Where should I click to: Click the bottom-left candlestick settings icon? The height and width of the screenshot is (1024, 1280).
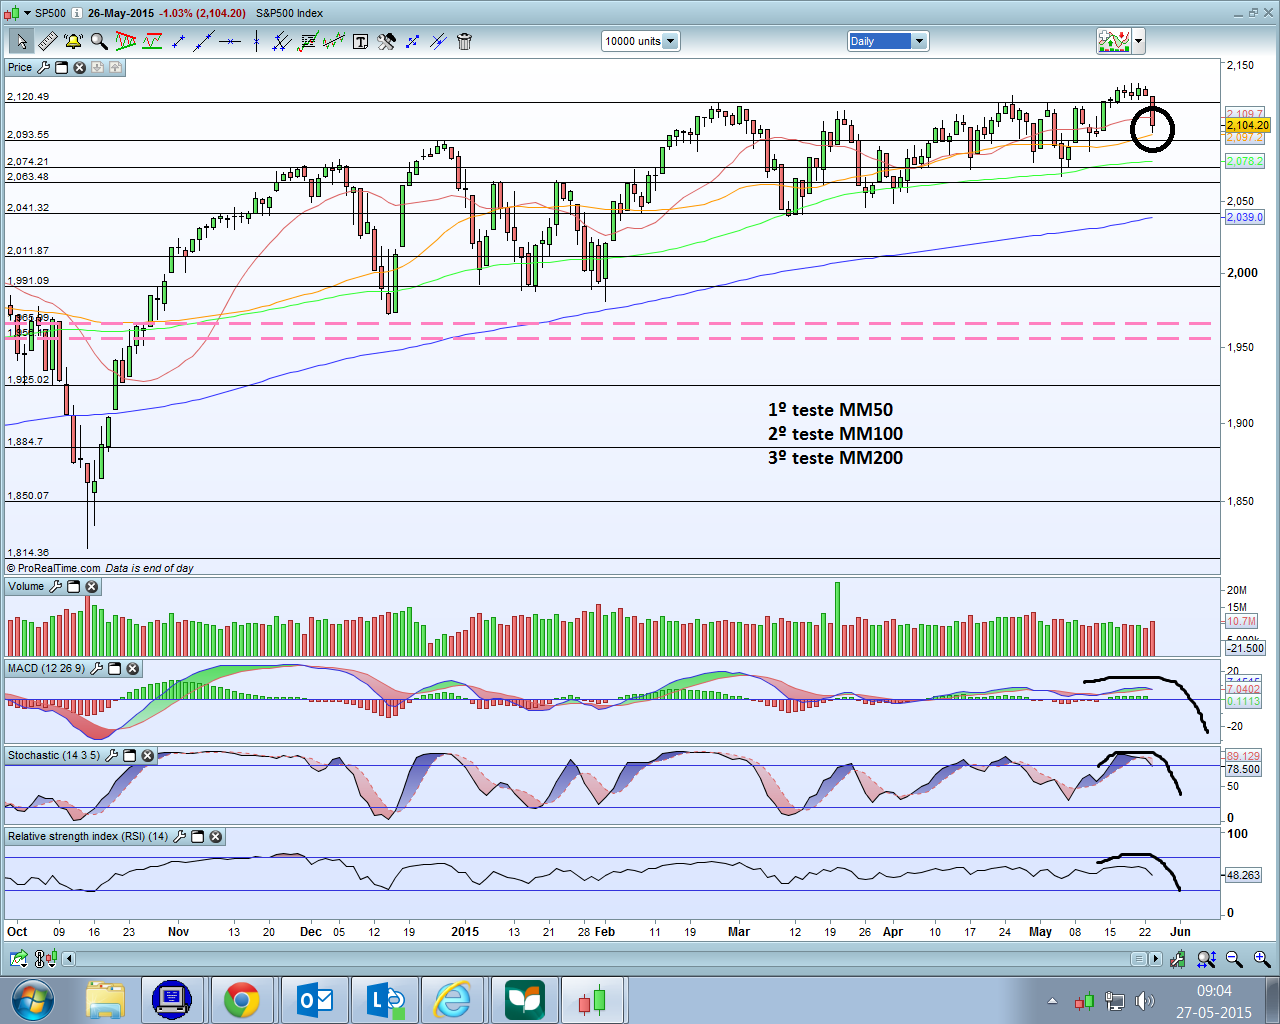click(44, 959)
